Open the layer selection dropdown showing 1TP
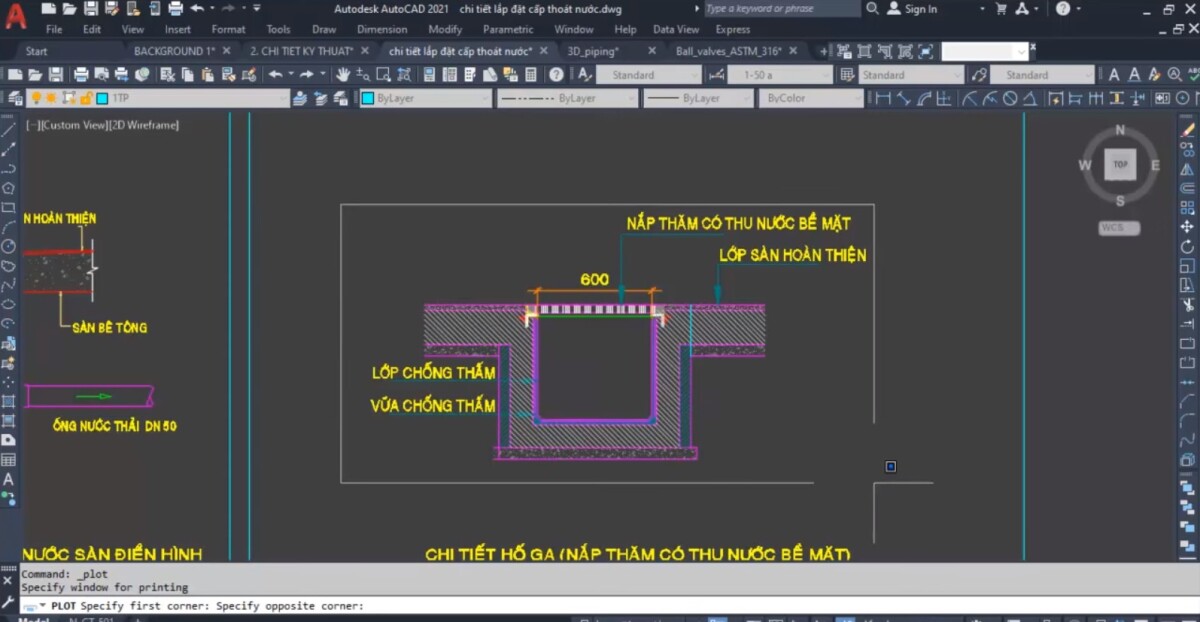 pyautogui.click(x=285, y=97)
